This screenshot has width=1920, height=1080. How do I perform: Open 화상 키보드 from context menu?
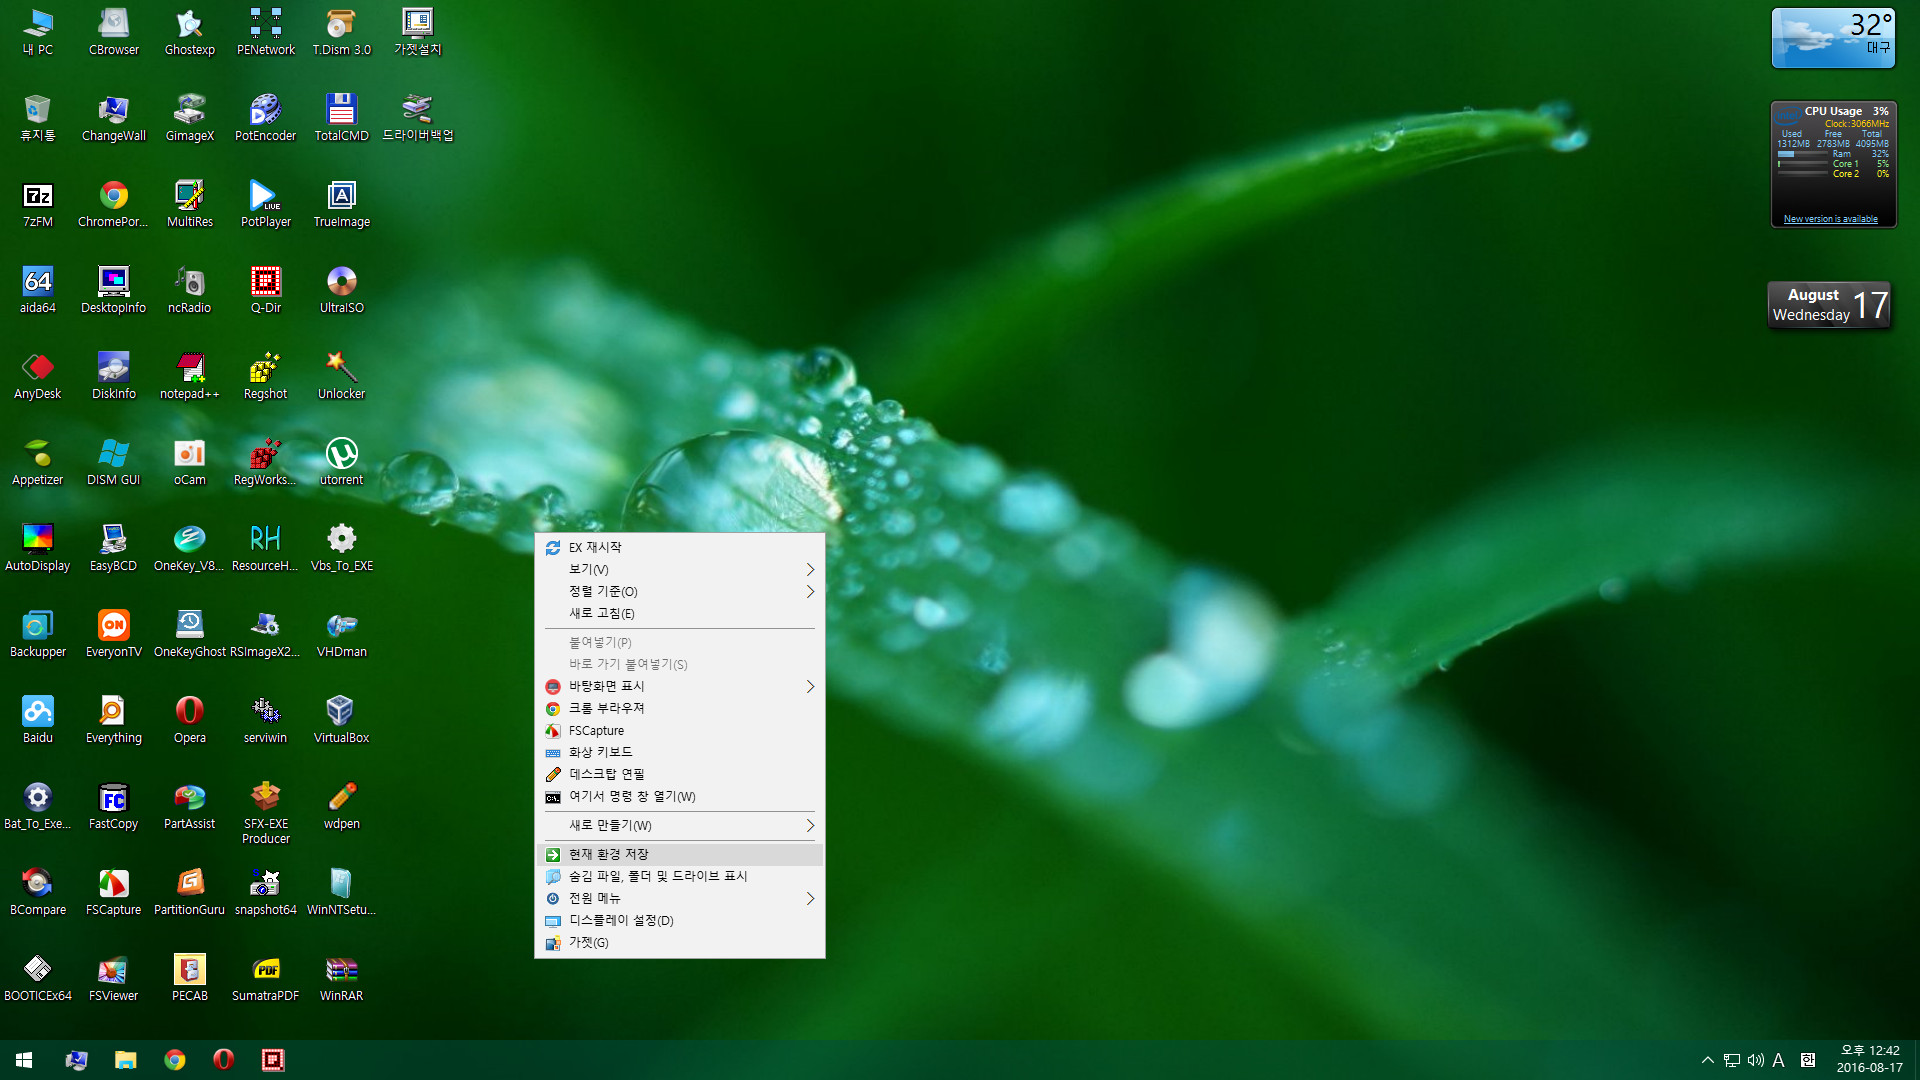coord(680,752)
